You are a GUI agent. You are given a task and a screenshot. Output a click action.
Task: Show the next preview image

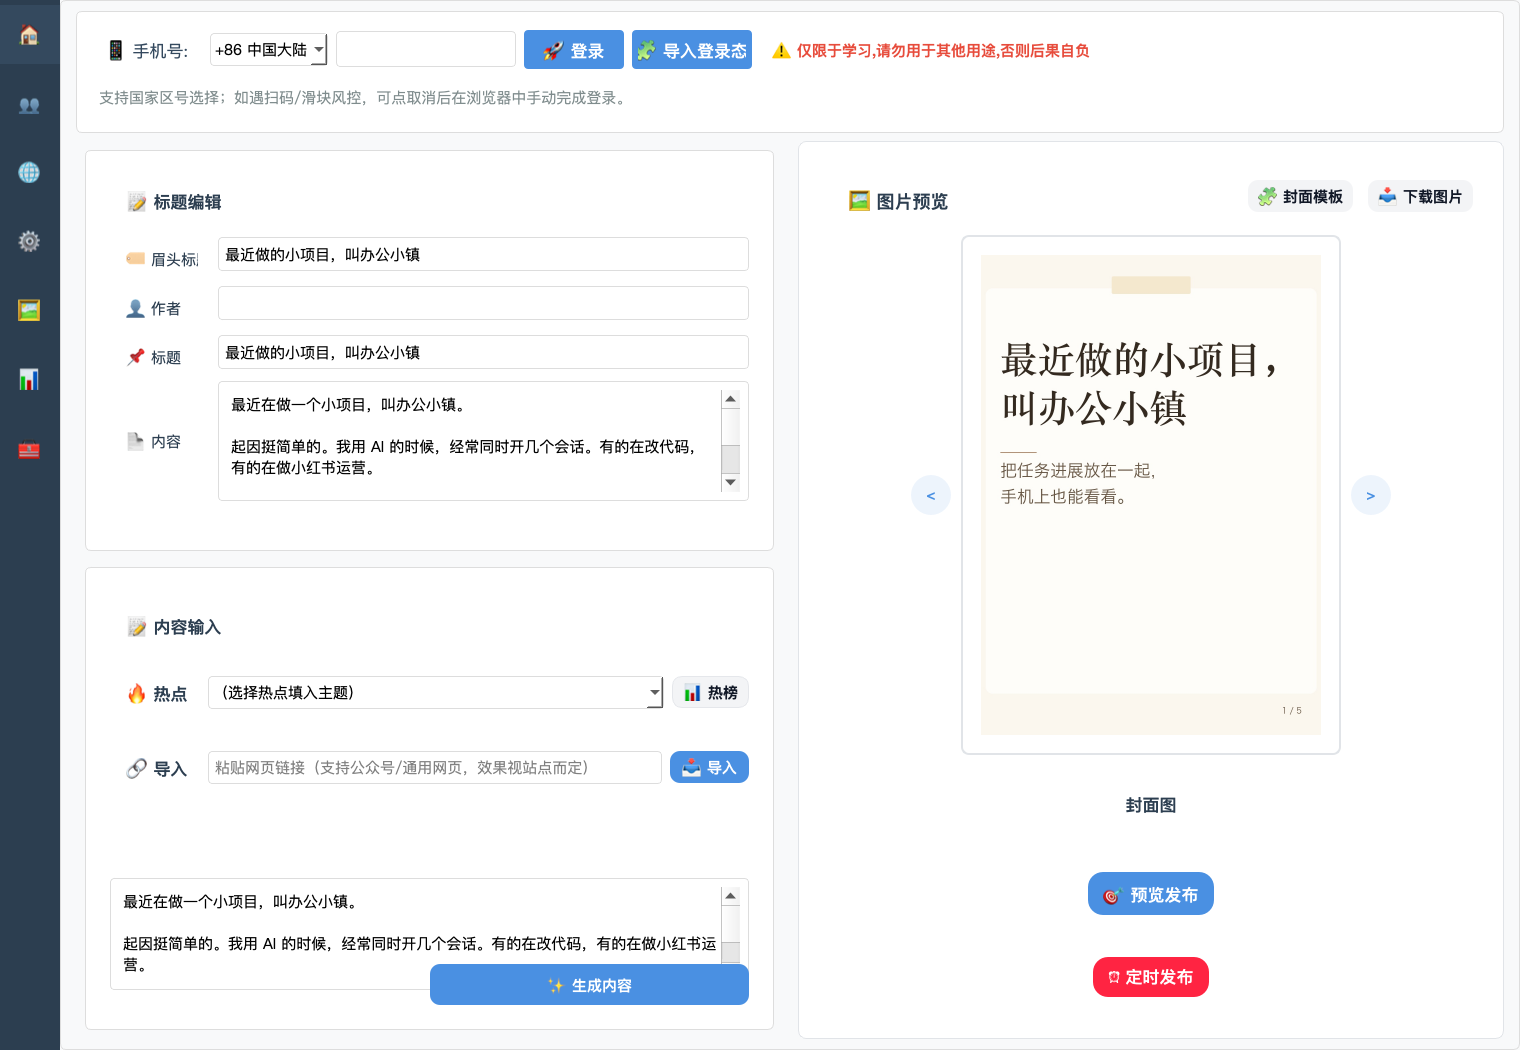(x=1371, y=495)
